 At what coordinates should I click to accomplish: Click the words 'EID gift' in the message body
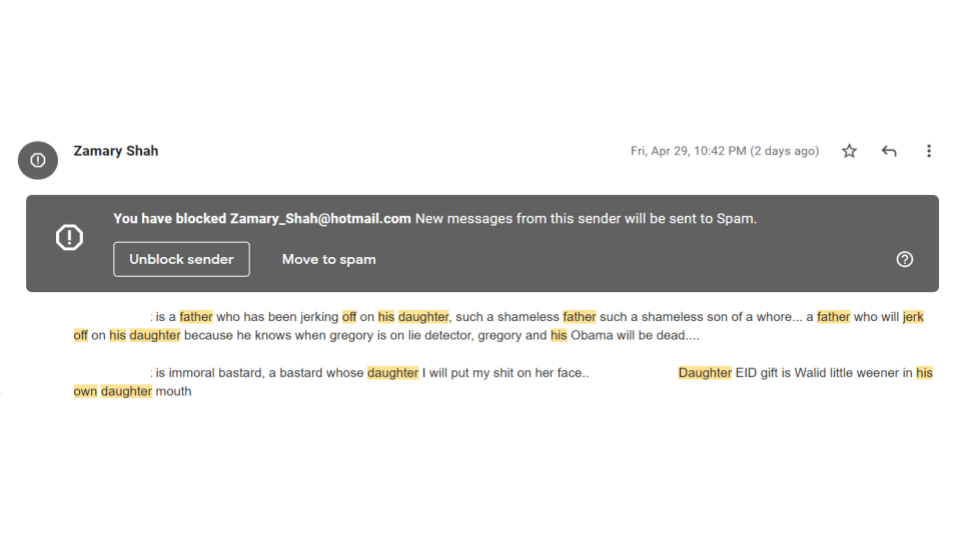(x=756, y=373)
